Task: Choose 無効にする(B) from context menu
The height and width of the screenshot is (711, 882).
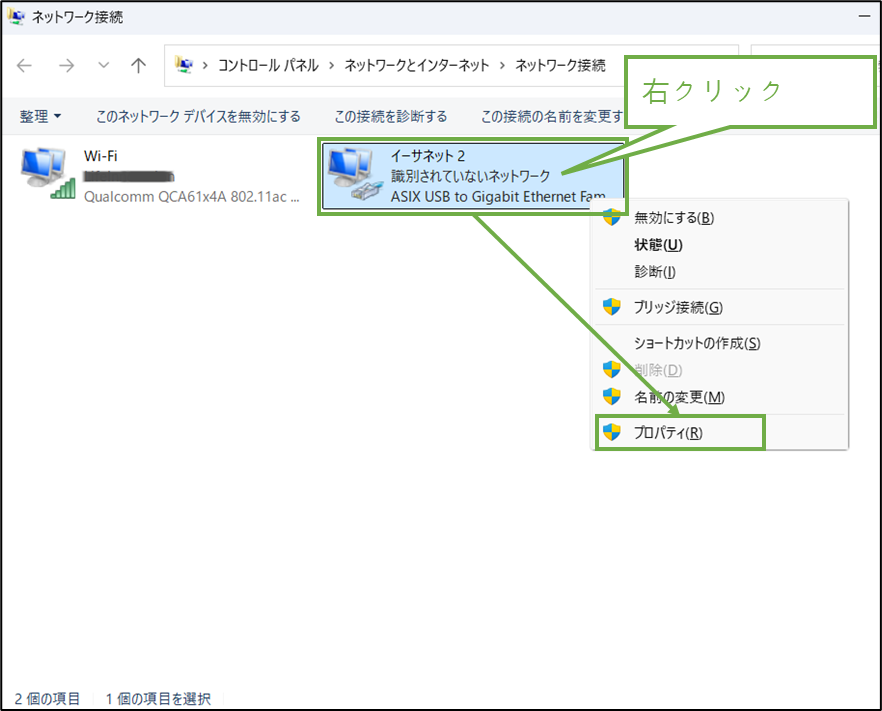Action: (x=720, y=218)
